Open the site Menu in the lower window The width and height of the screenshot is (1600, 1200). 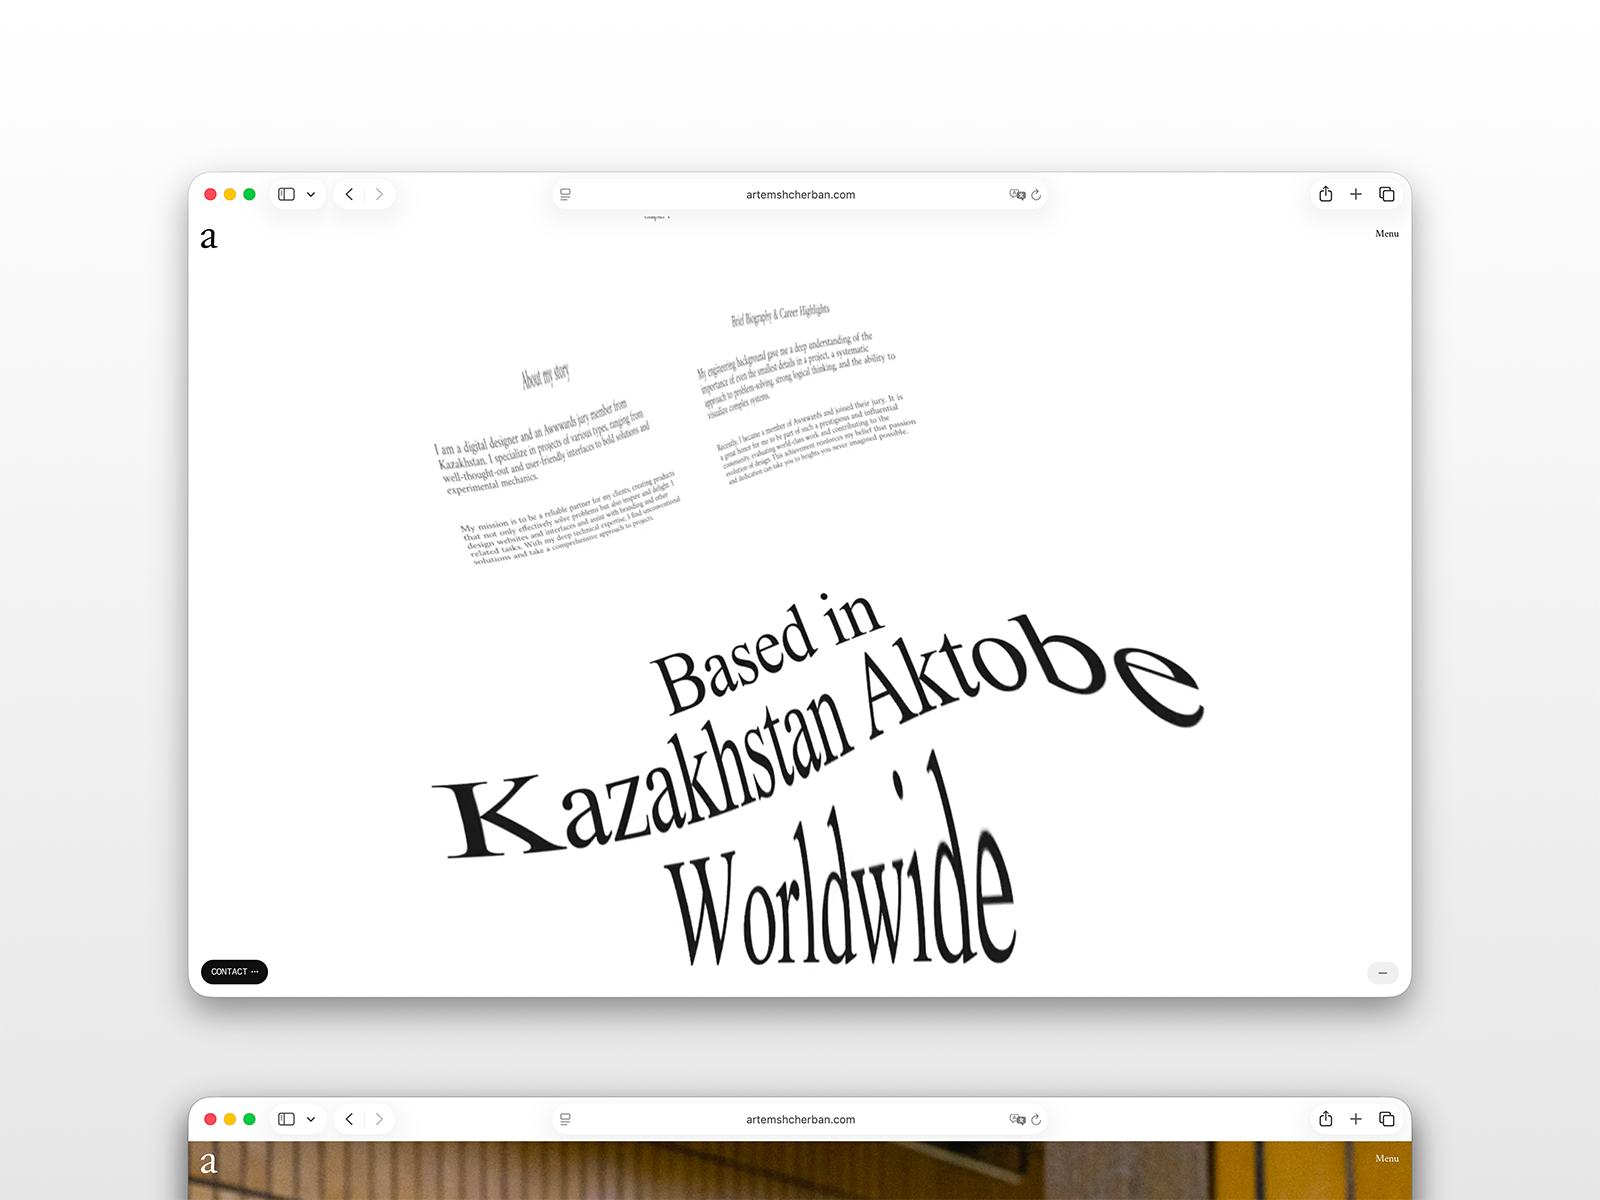[x=1387, y=1159]
